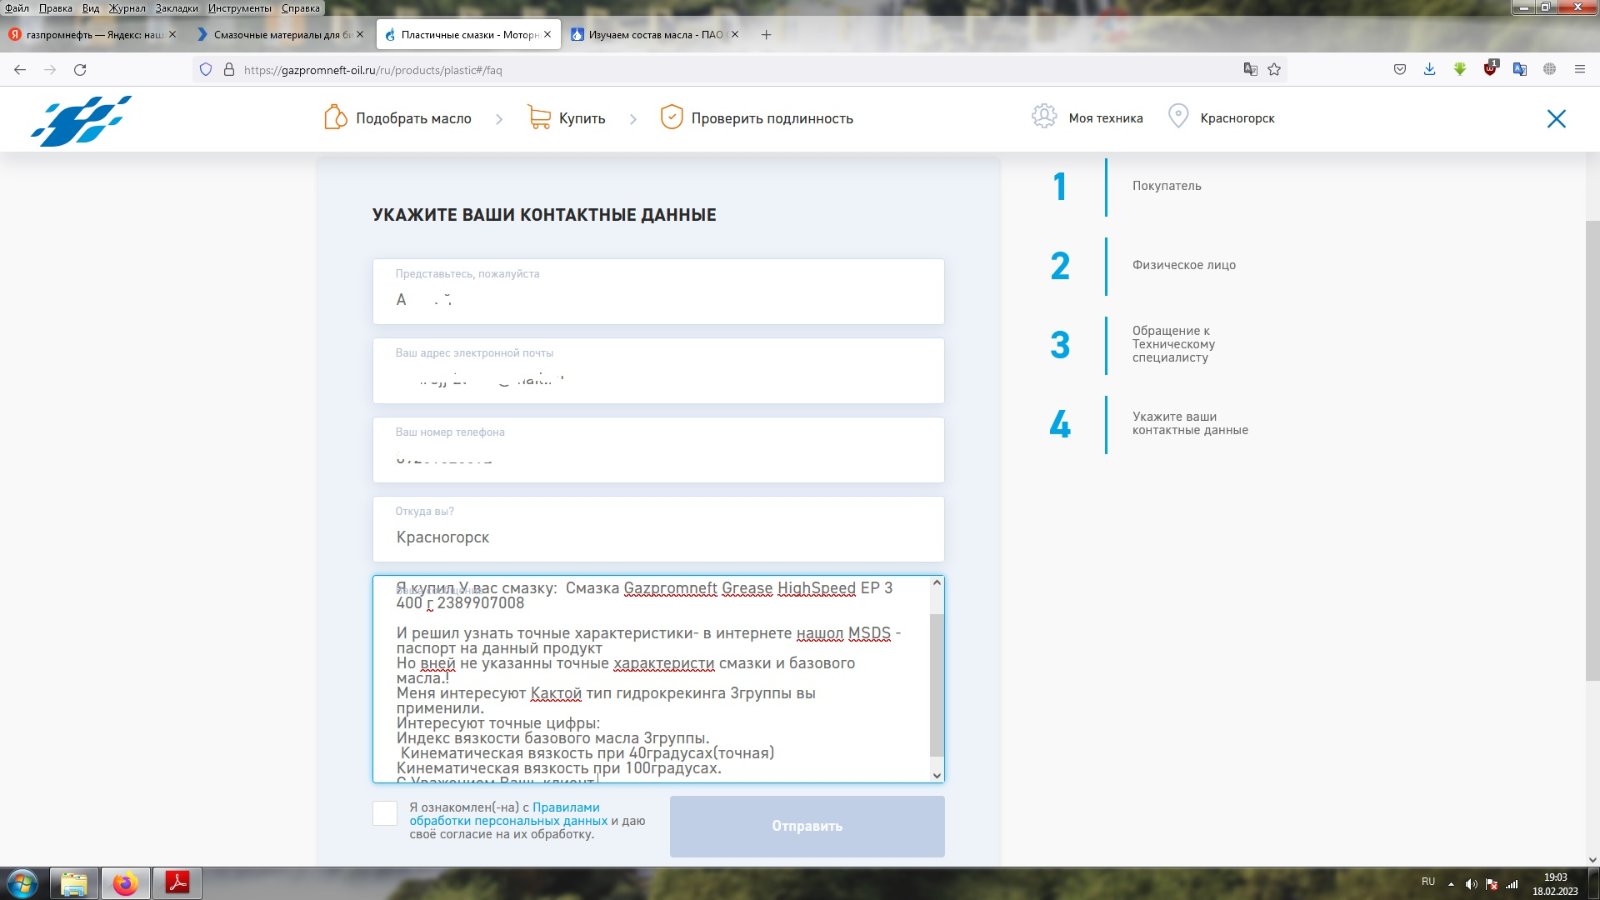Image resolution: width=1600 pixels, height=900 pixels.
Task: Click the textarea scroll up arrow
Action: (x=937, y=583)
